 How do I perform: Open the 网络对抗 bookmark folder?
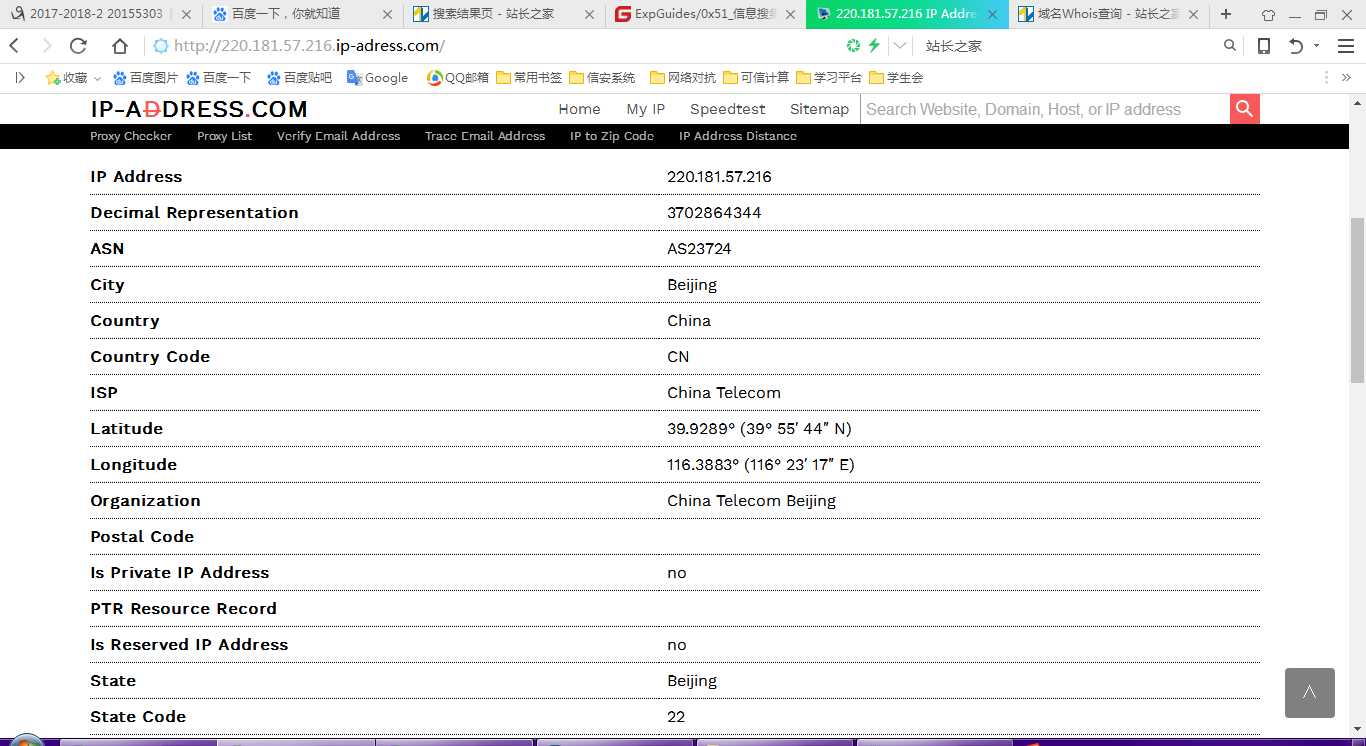[x=684, y=77]
